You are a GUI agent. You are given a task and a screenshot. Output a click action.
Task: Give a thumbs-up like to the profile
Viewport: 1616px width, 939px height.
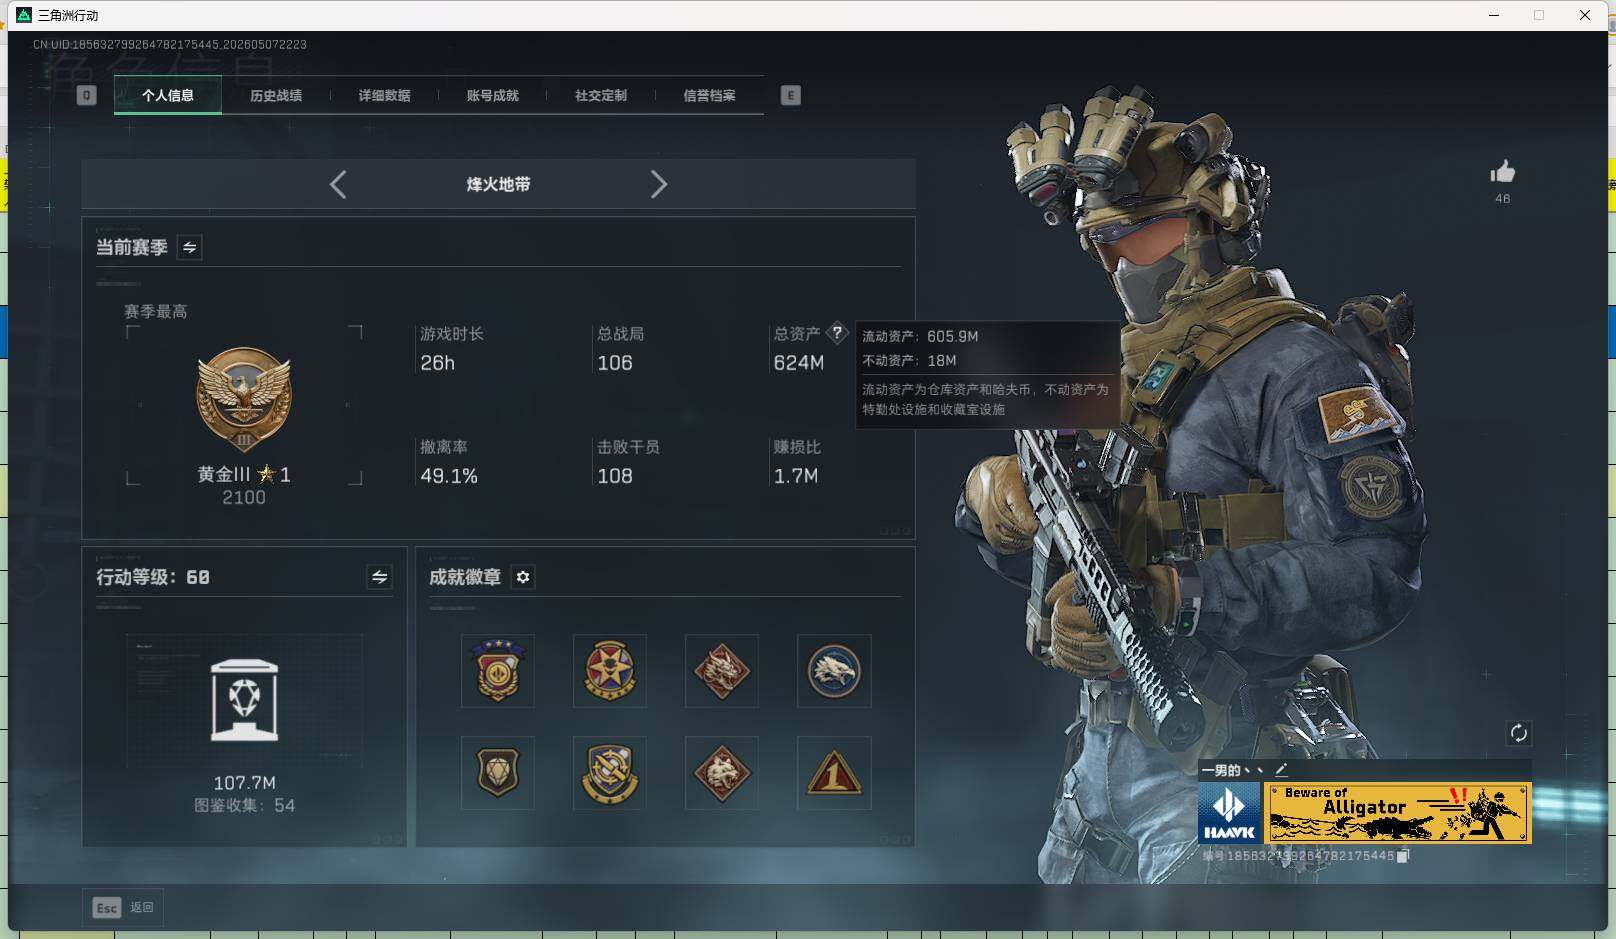pos(1502,172)
